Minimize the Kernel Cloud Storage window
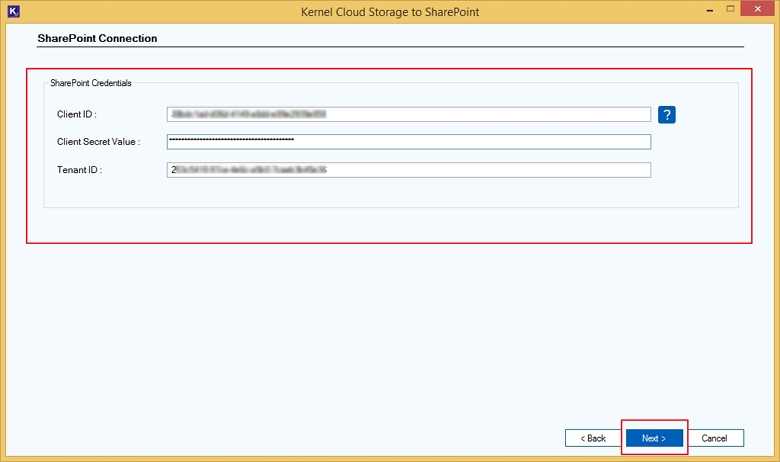780x462 pixels. pos(710,9)
